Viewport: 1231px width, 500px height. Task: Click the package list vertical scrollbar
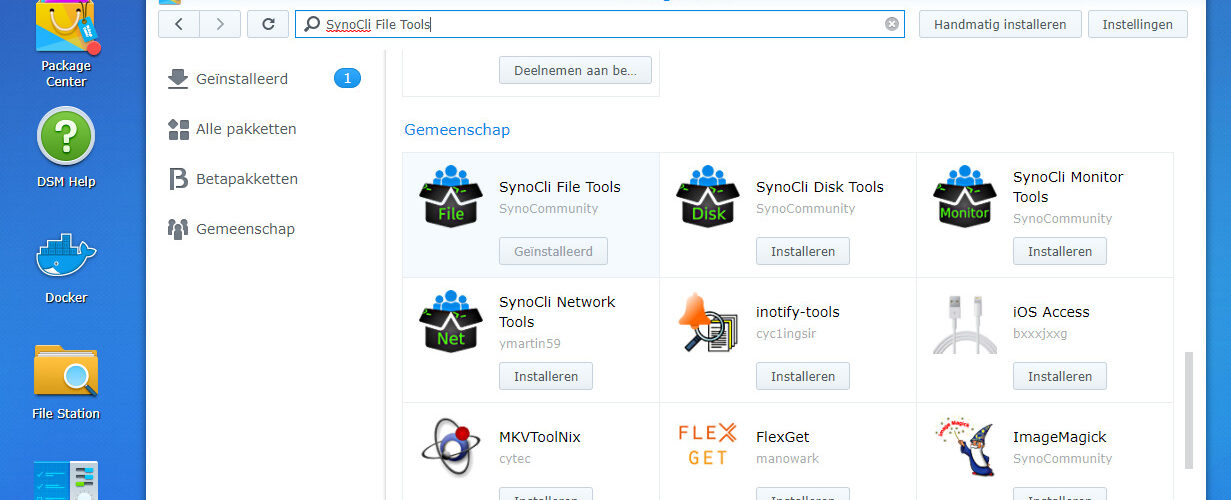[1188, 408]
